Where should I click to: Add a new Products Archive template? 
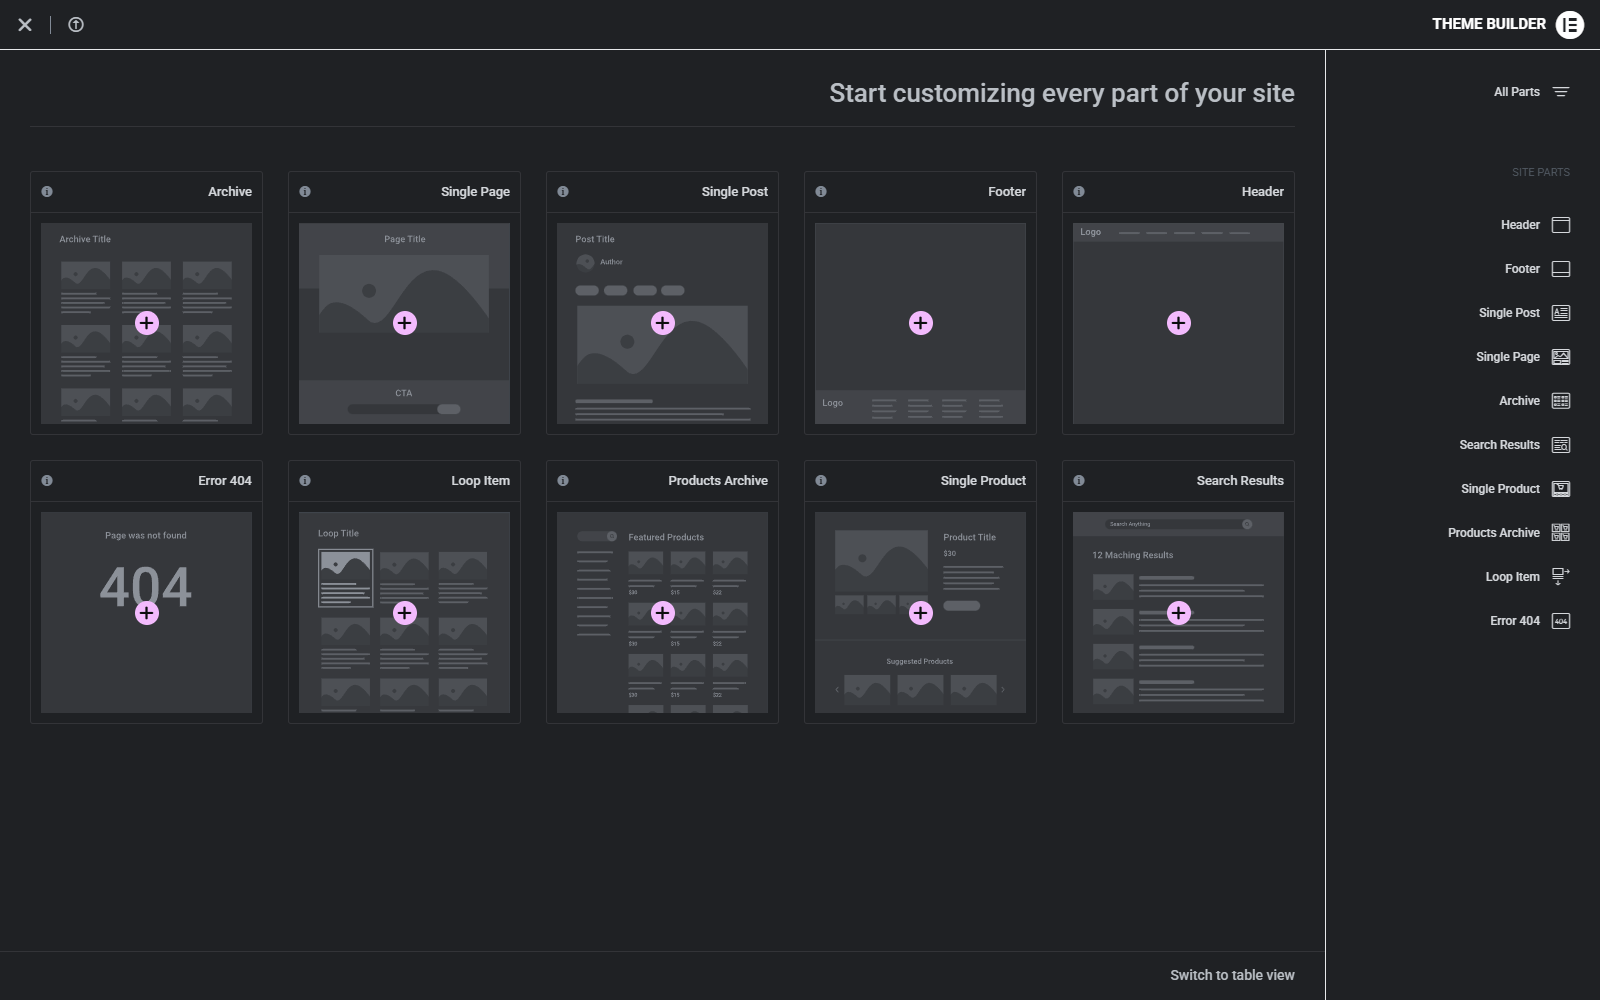coord(663,613)
